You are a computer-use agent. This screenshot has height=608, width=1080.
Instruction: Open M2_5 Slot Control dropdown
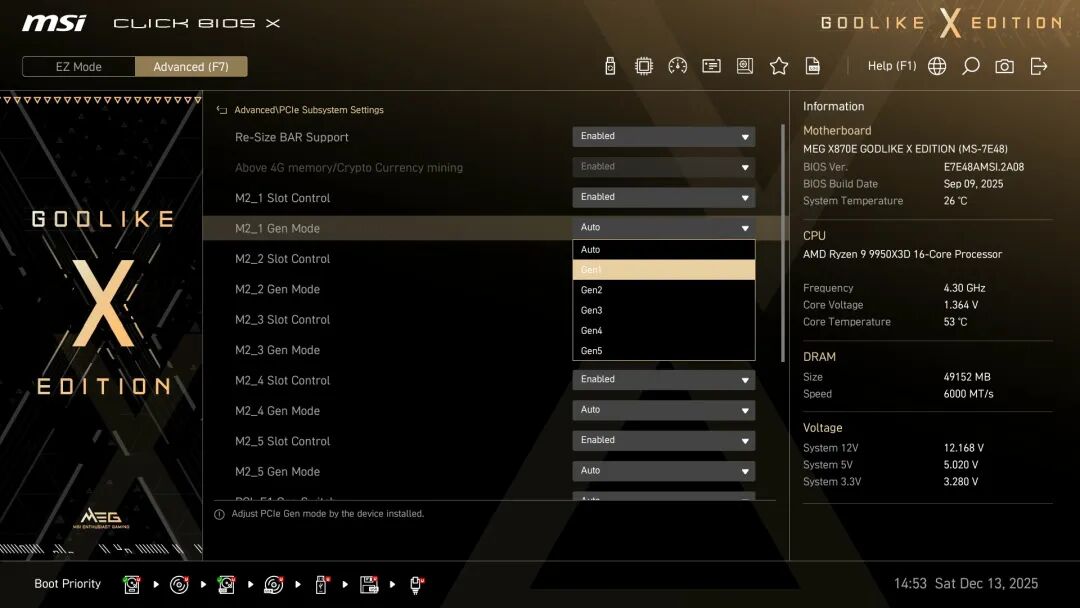pyautogui.click(x=663, y=440)
